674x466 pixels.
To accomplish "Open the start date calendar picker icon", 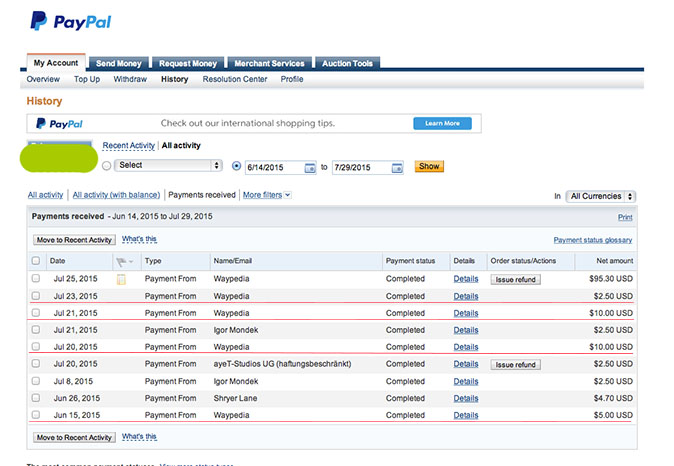I will (310, 168).
